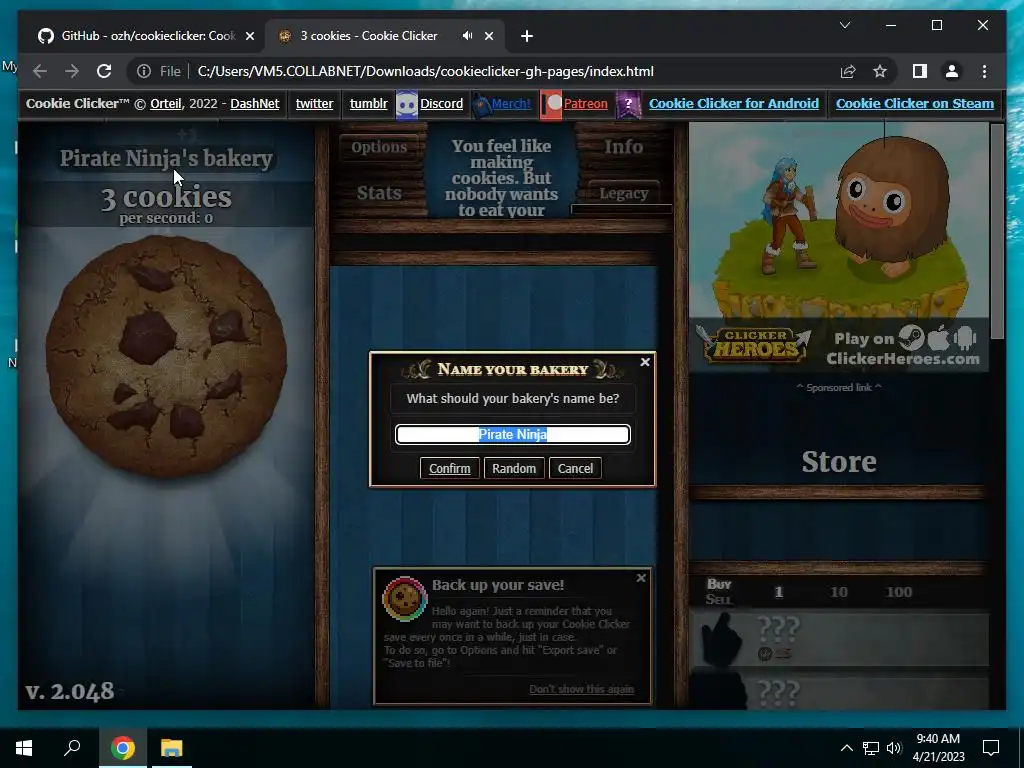Bookmark this page with star
Image resolution: width=1024 pixels, height=768 pixels.
tap(880, 71)
